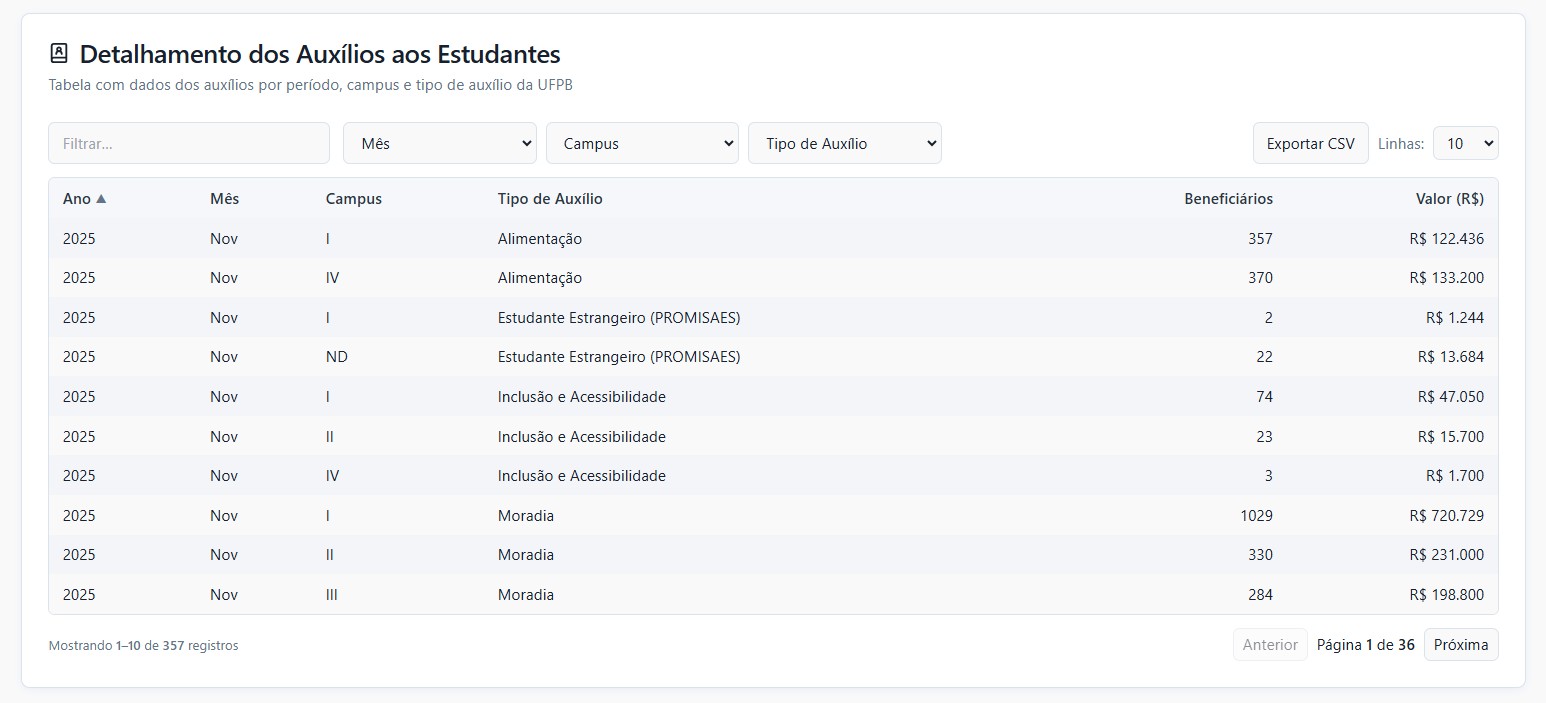Screen dimensions: 1546x703
Task: Sort by the Beneficiários column header
Action: click(1227, 199)
